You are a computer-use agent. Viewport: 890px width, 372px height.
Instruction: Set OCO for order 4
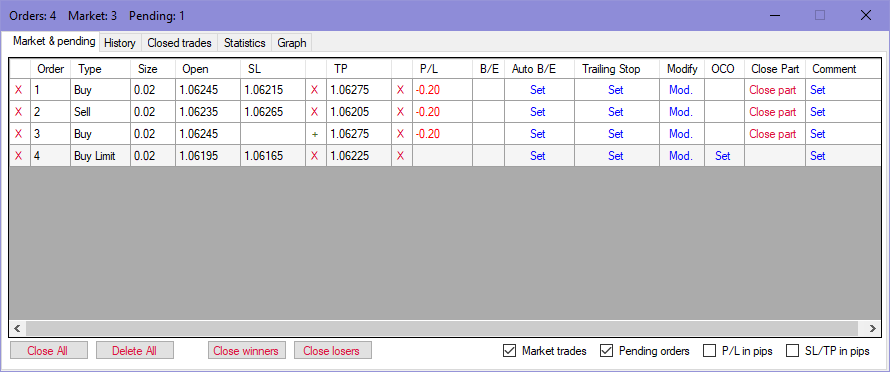click(x=723, y=156)
